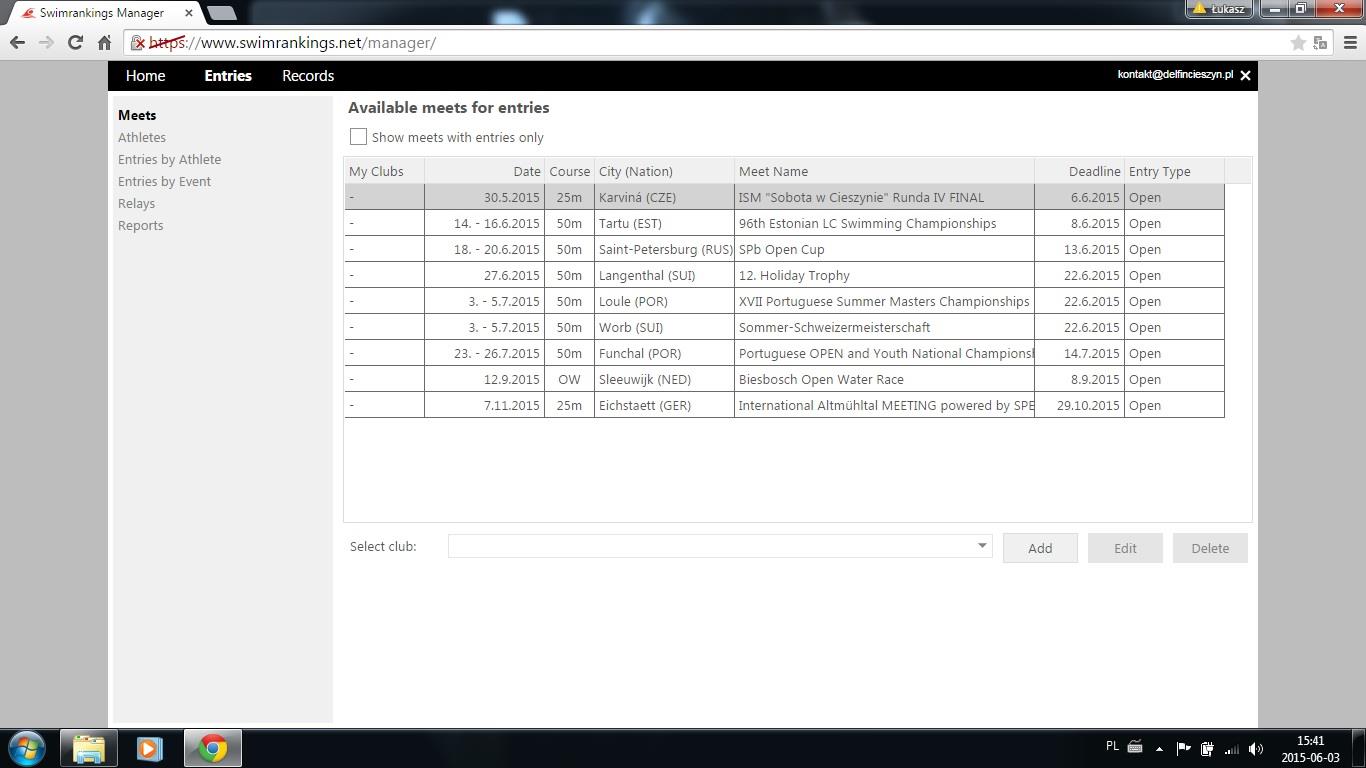
Task: Click the kontakt@delfincieszyn.pl account label
Action: tap(1175, 75)
